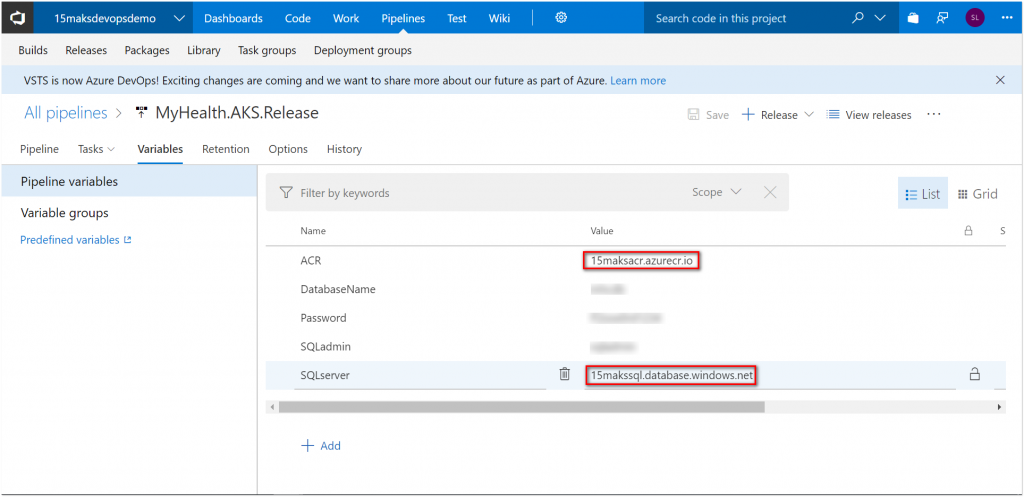Switch to the Pipeline tab
Image resolution: width=1024 pixels, height=497 pixels.
[x=39, y=150]
